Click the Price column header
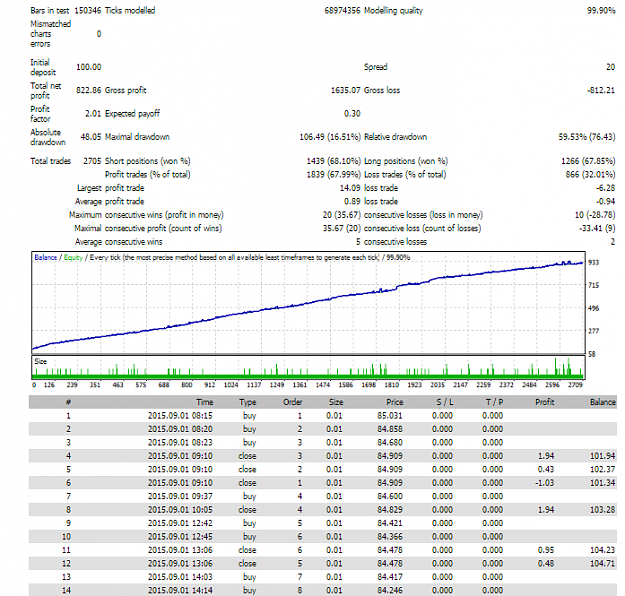 pyautogui.click(x=395, y=402)
